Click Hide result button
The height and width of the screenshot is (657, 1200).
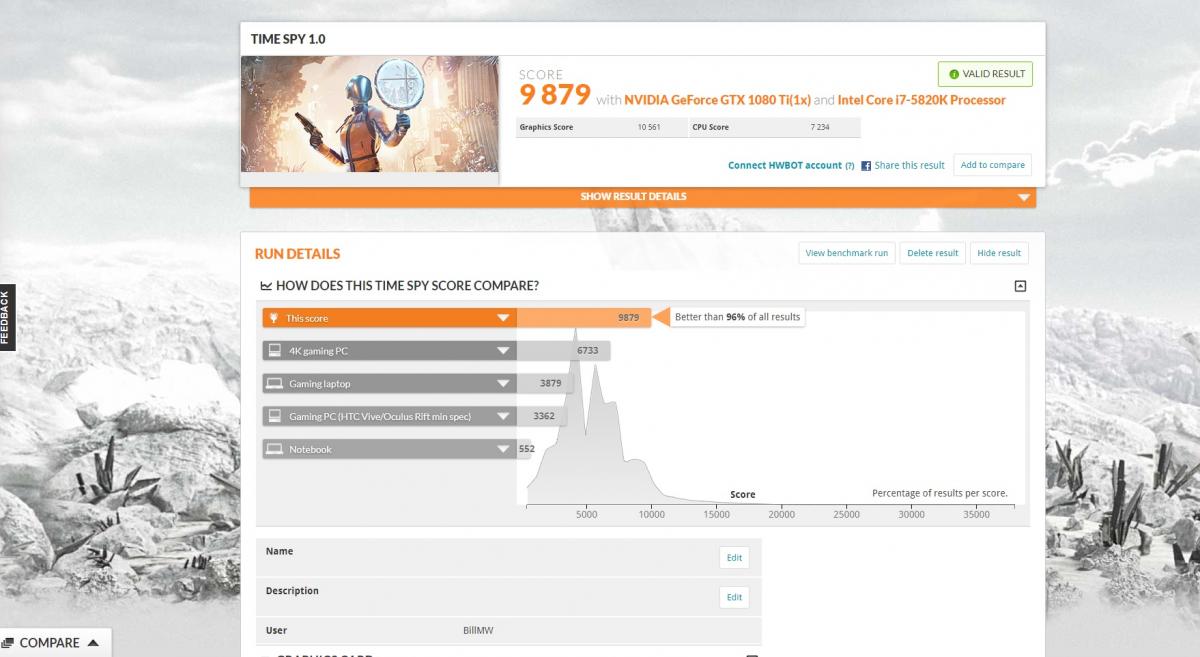[999, 253]
